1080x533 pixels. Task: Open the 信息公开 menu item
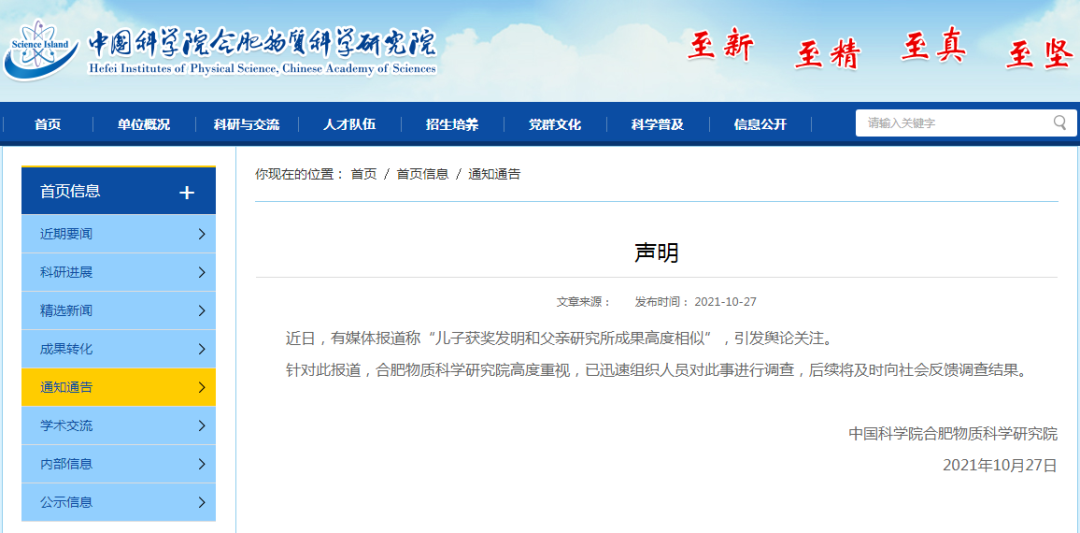[x=760, y=124]
